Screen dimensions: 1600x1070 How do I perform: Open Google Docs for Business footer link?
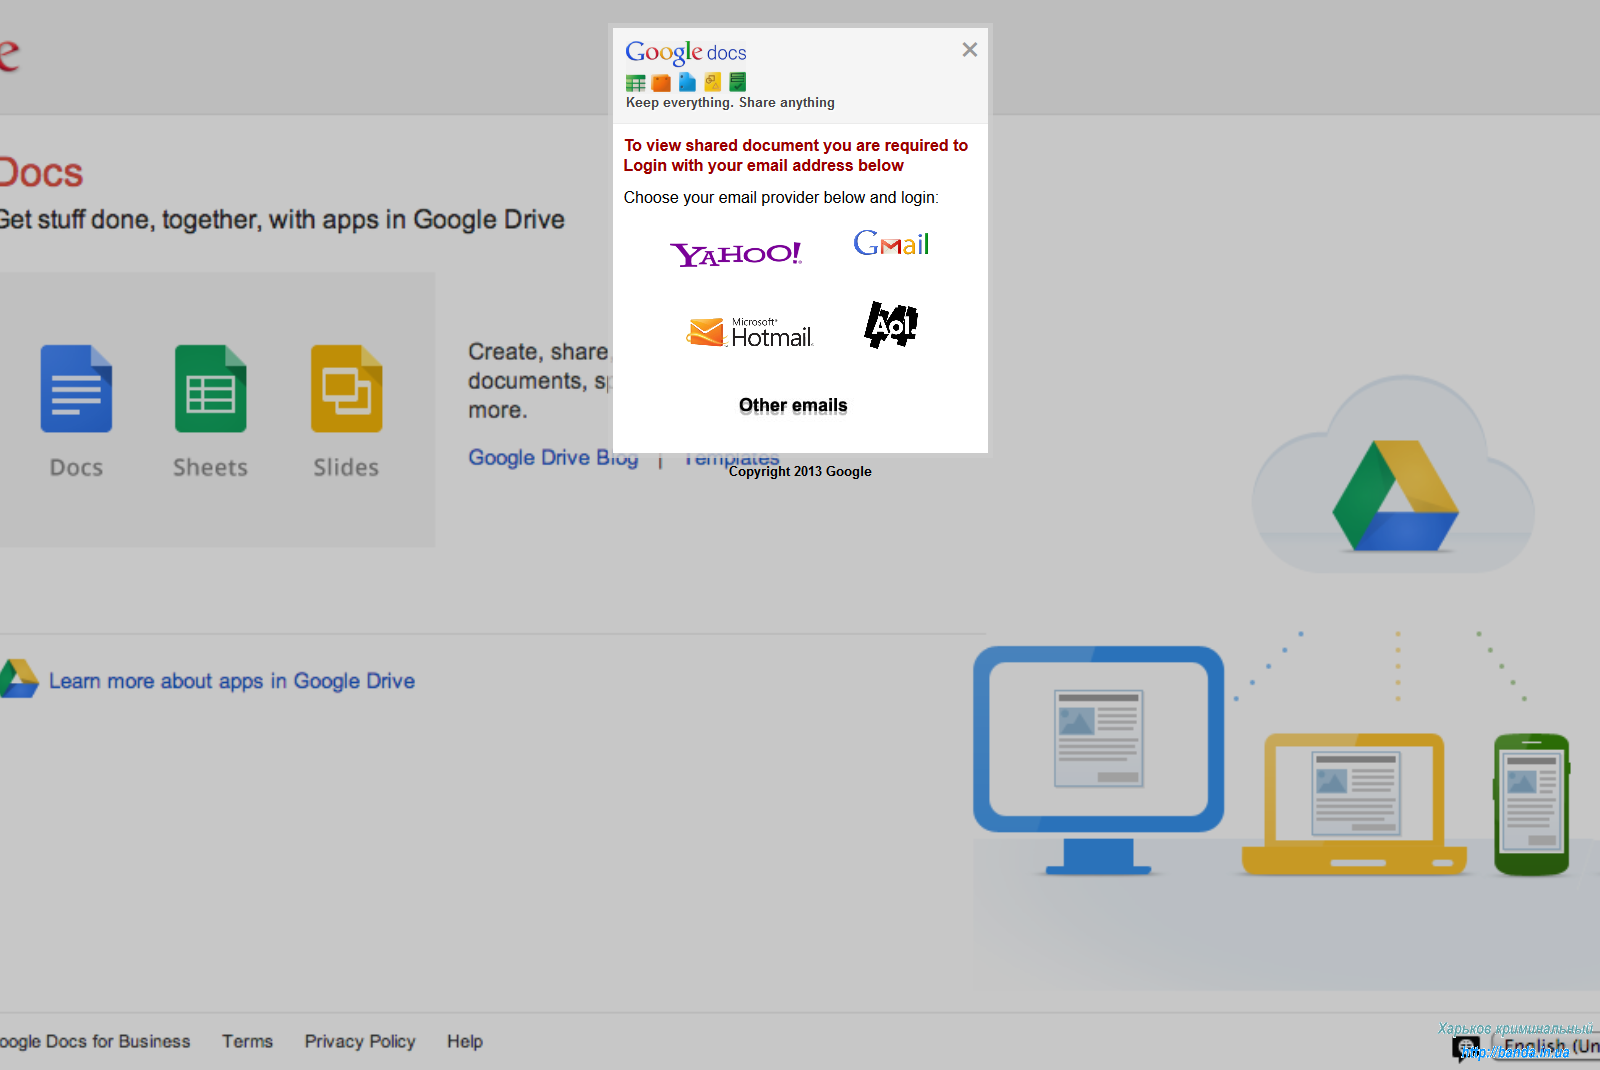pos(95,1041)
